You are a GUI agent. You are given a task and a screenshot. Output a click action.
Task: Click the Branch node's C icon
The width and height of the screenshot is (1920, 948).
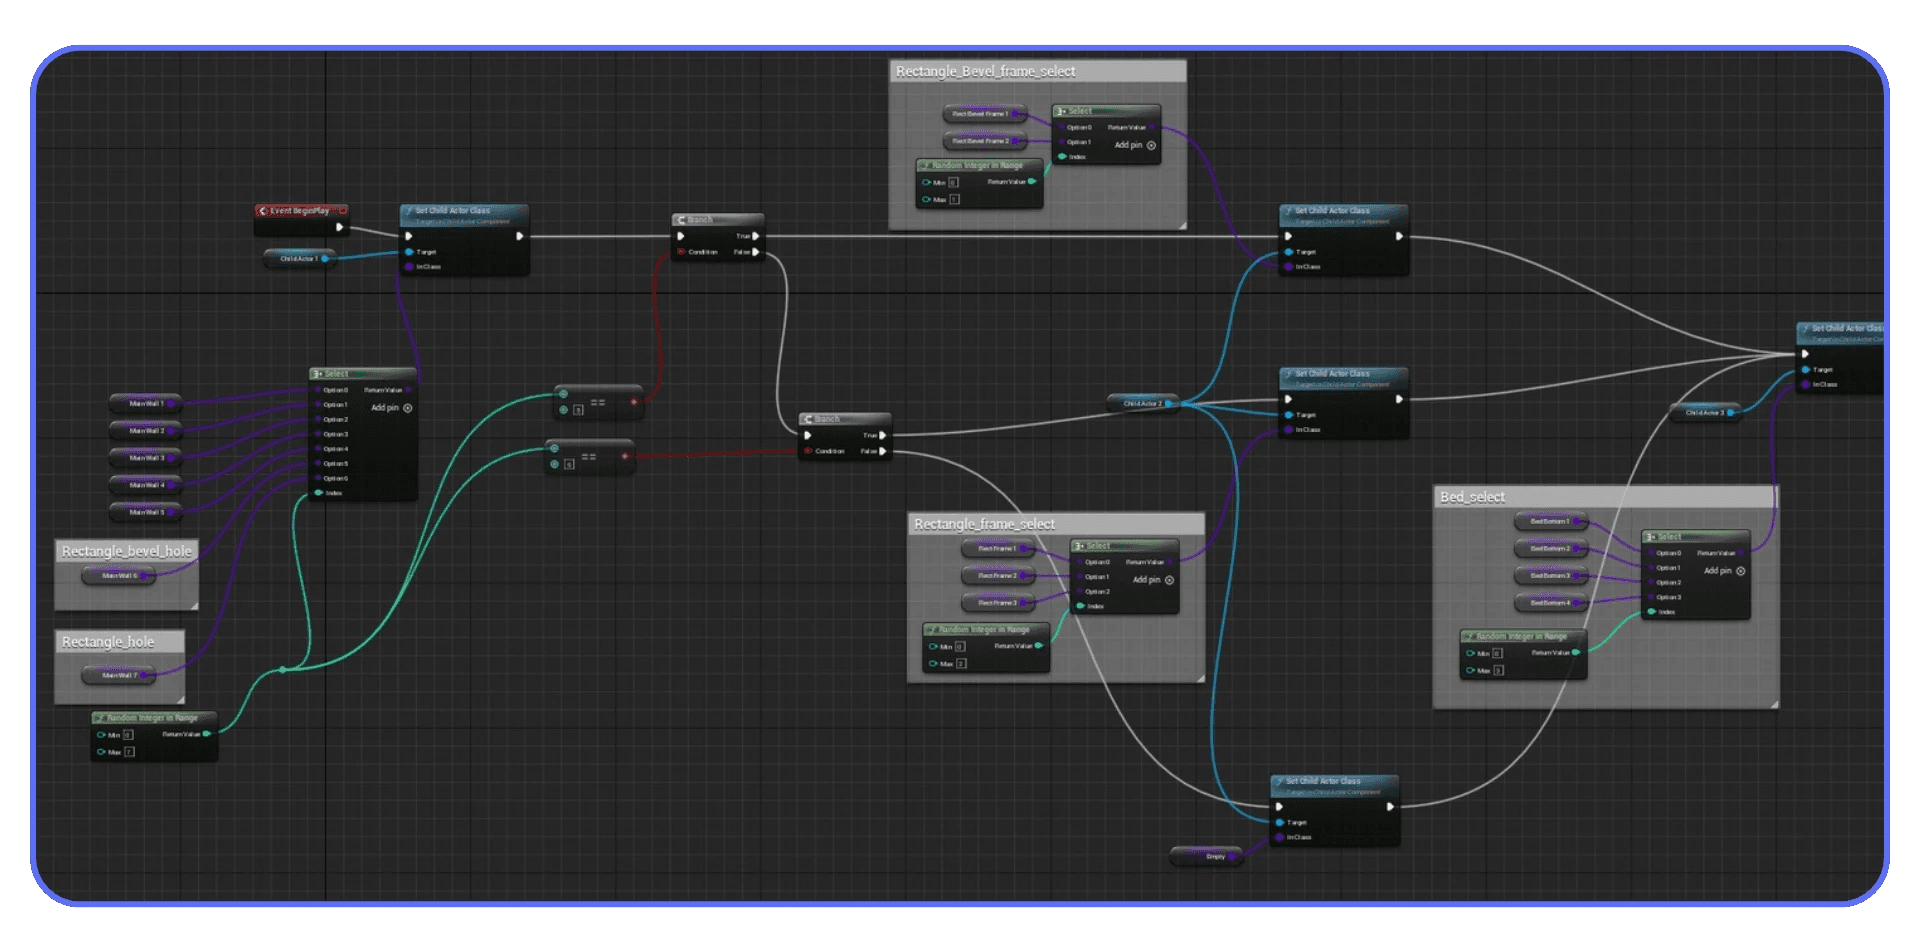pos(681,220)
